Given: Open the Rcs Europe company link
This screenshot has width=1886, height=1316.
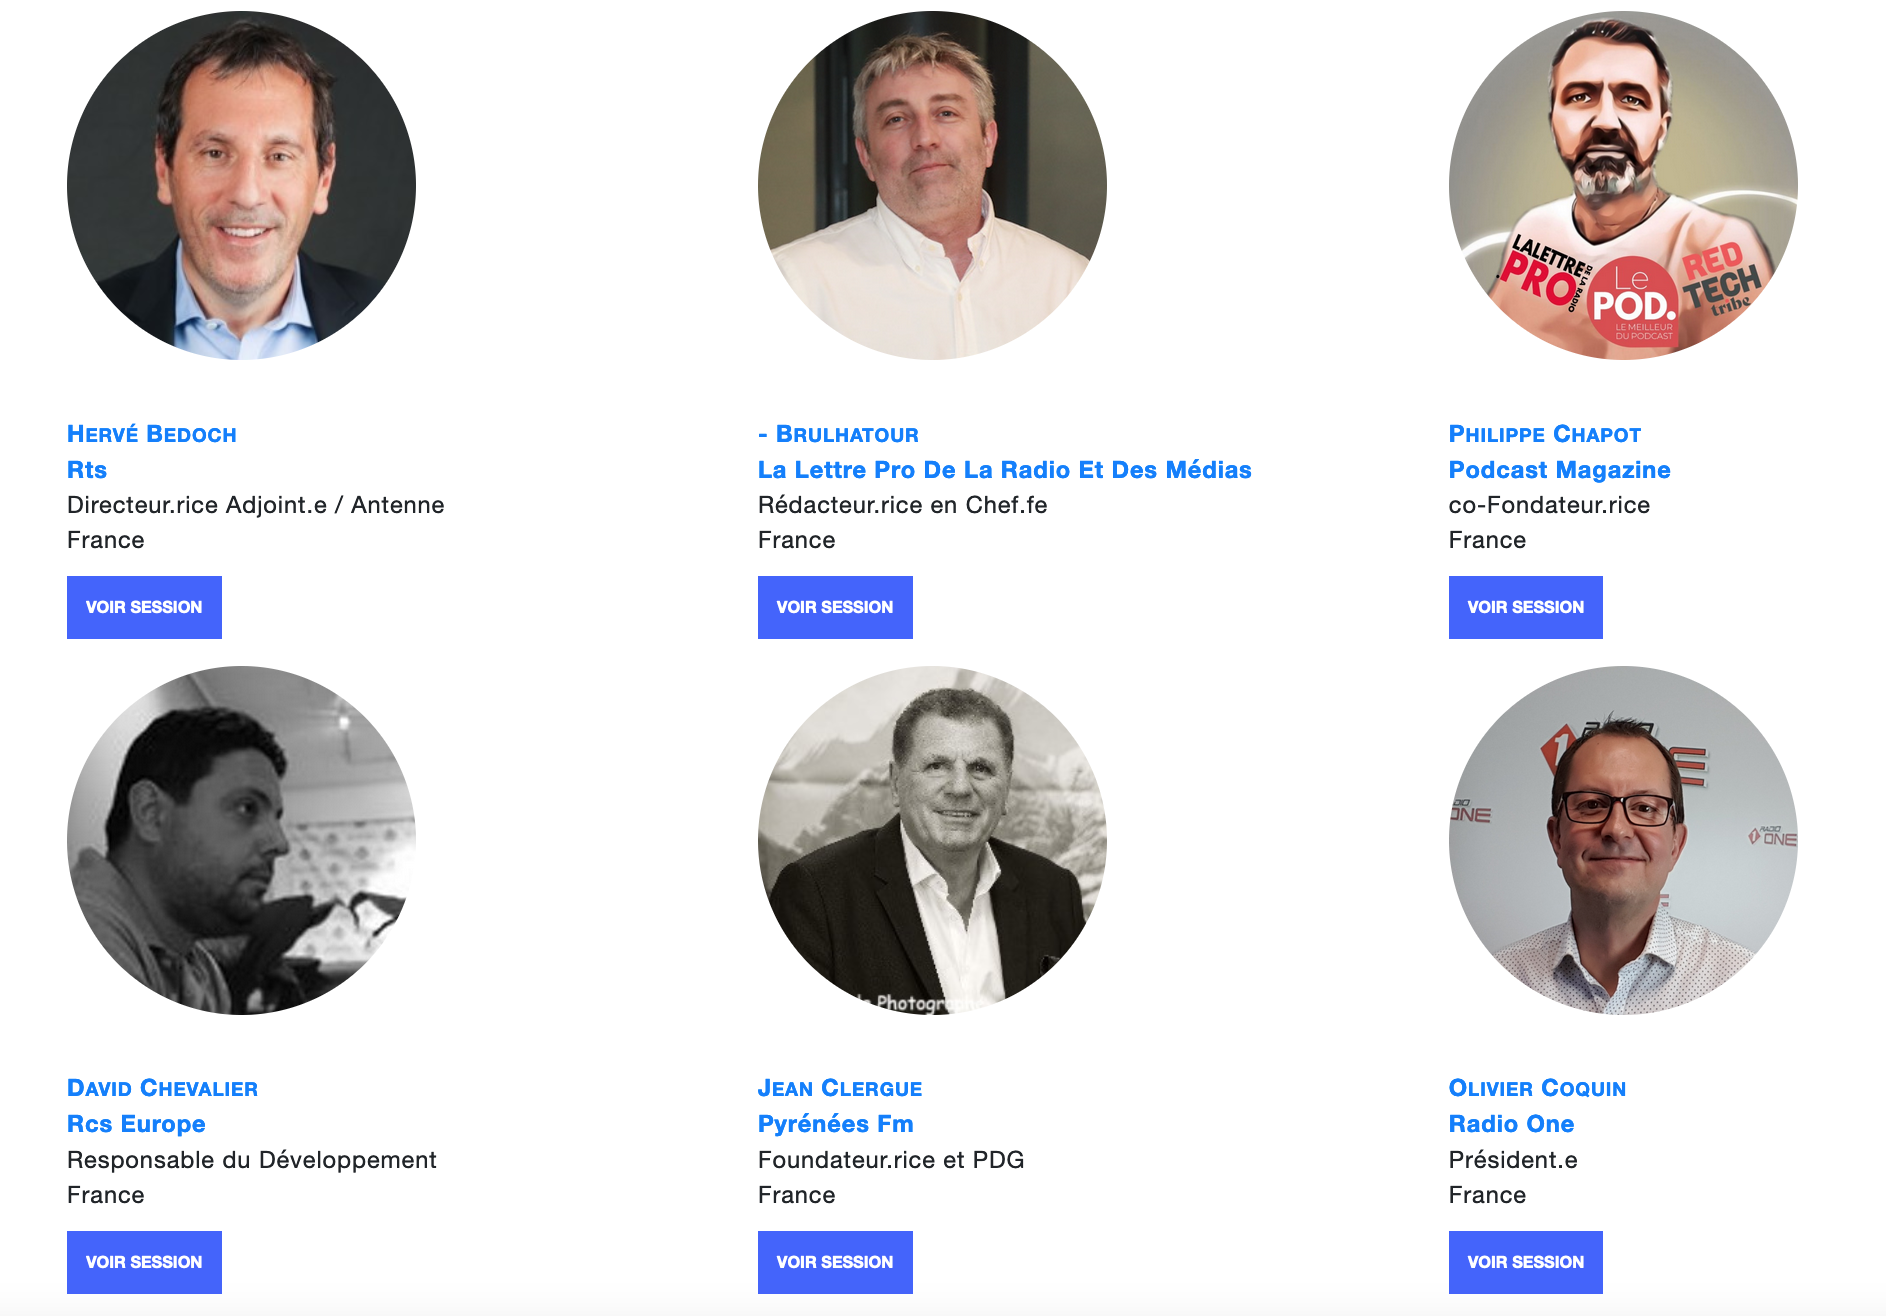Looking at the screenshot, I should pos(136,1124).
